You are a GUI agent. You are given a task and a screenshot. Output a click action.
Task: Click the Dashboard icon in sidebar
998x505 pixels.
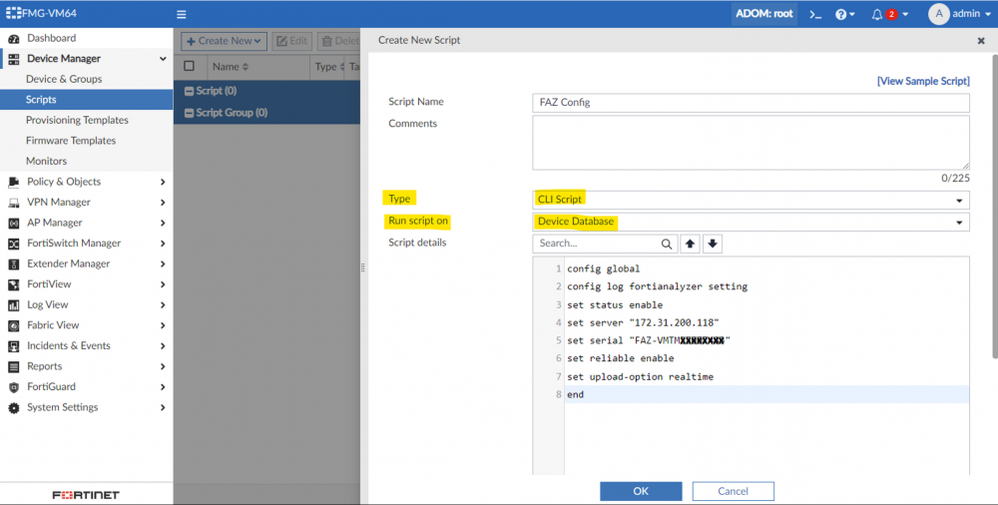click(13, 38)
